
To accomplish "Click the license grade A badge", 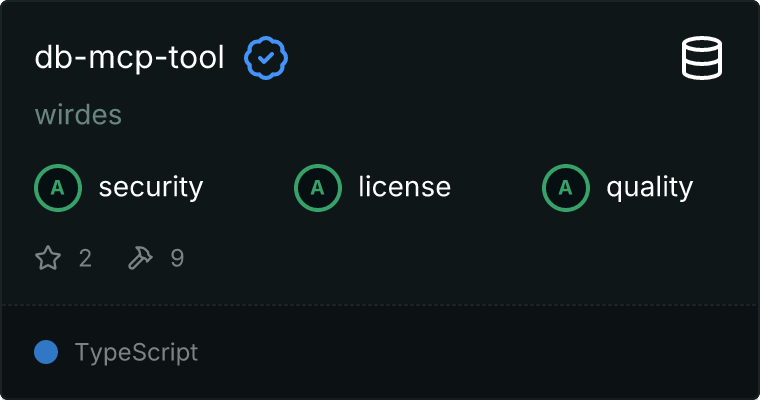I will click(318, 187).
